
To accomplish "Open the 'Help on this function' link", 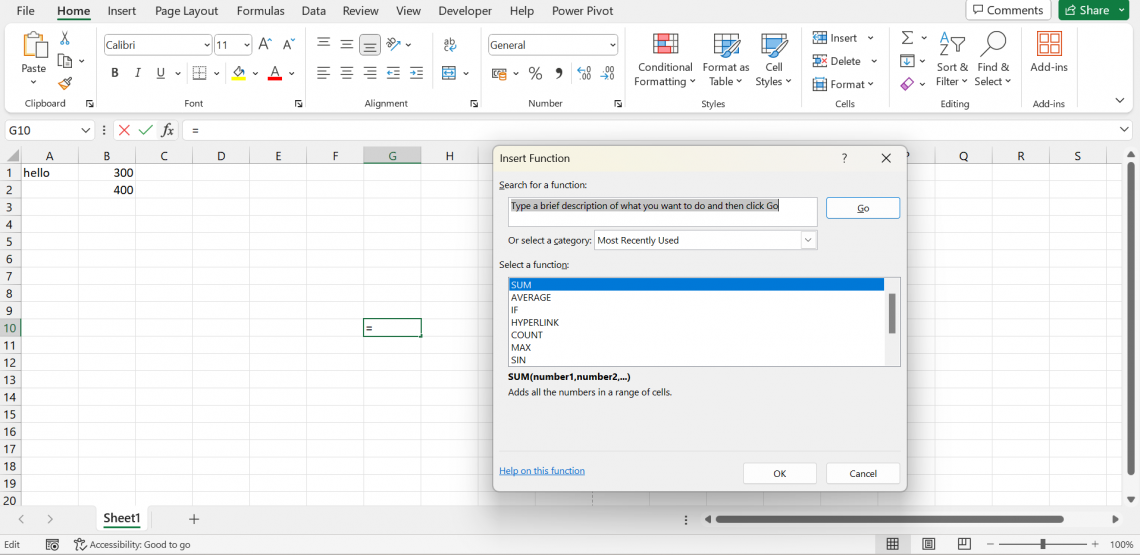I will tap(542, 471).
